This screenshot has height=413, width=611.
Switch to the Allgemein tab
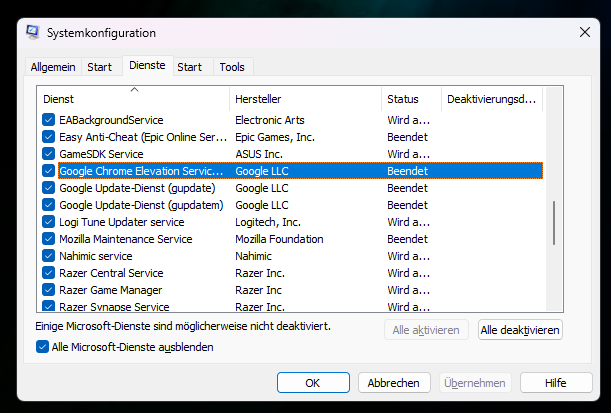point(53,67)
